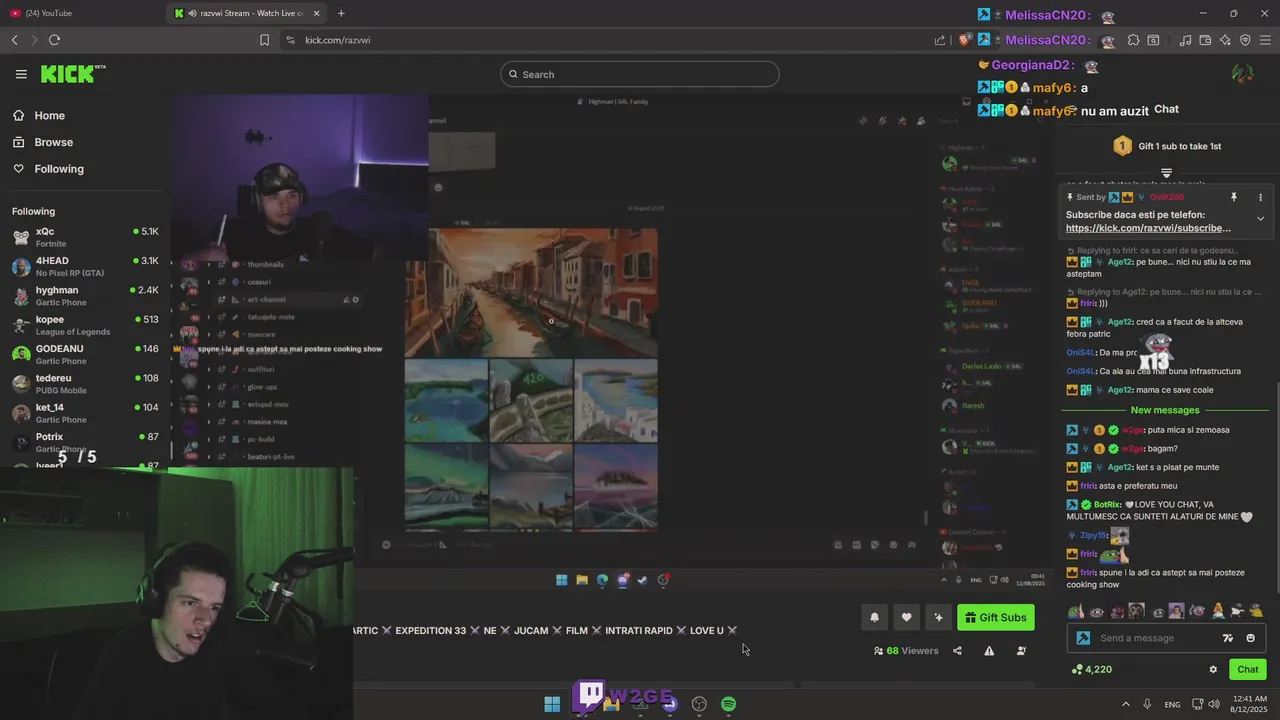
Task: Report the stream with warning triangle icon
Action: pos(989,651)
